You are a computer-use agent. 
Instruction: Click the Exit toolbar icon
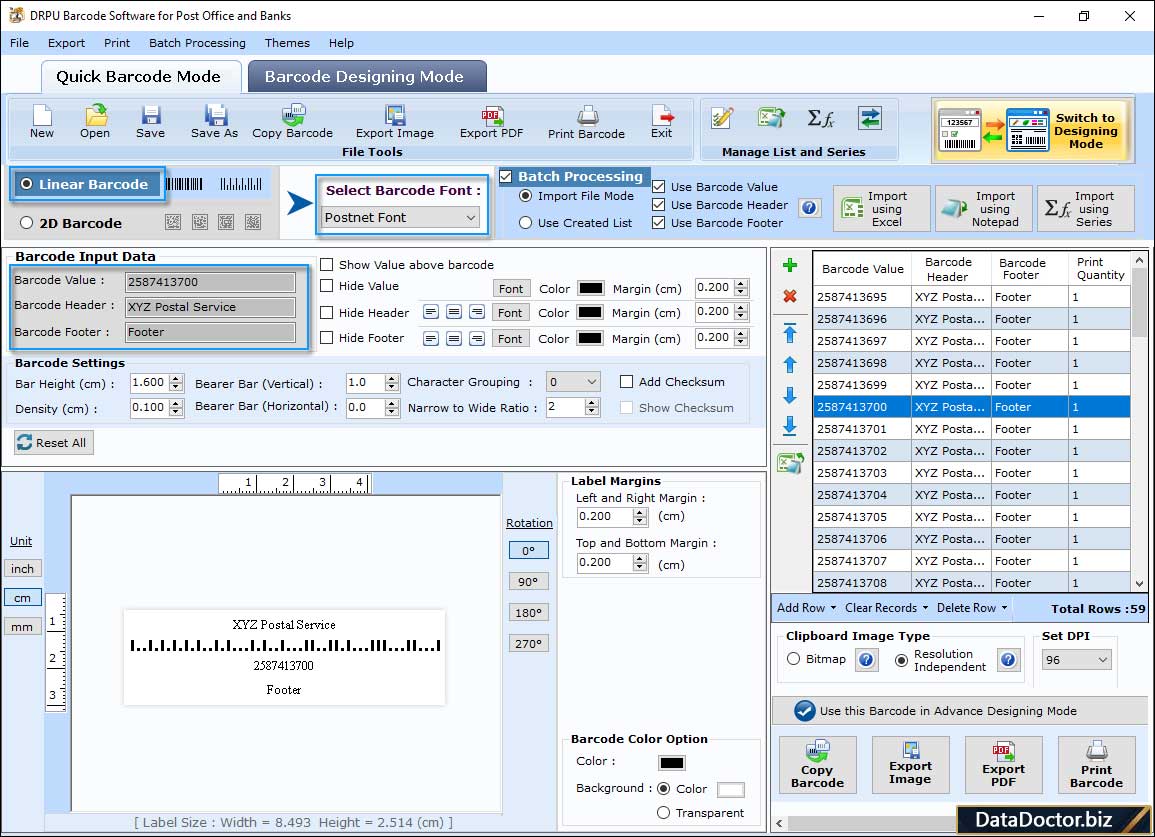661,121
